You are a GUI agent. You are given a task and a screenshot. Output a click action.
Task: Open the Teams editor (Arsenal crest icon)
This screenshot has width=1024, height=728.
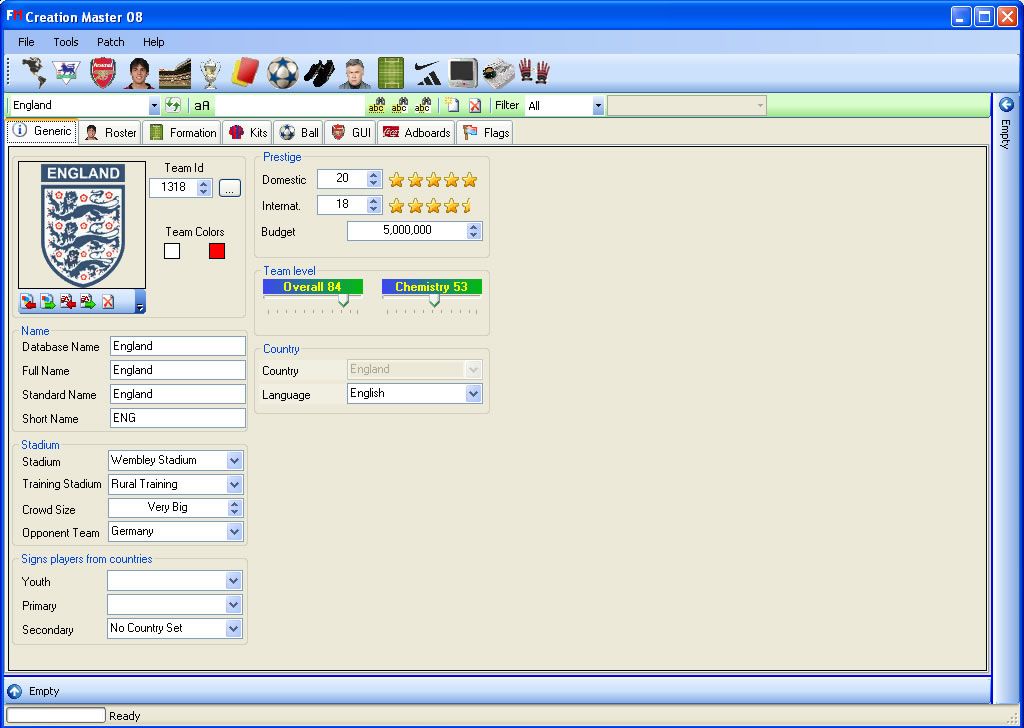click(x=103, y=73)
